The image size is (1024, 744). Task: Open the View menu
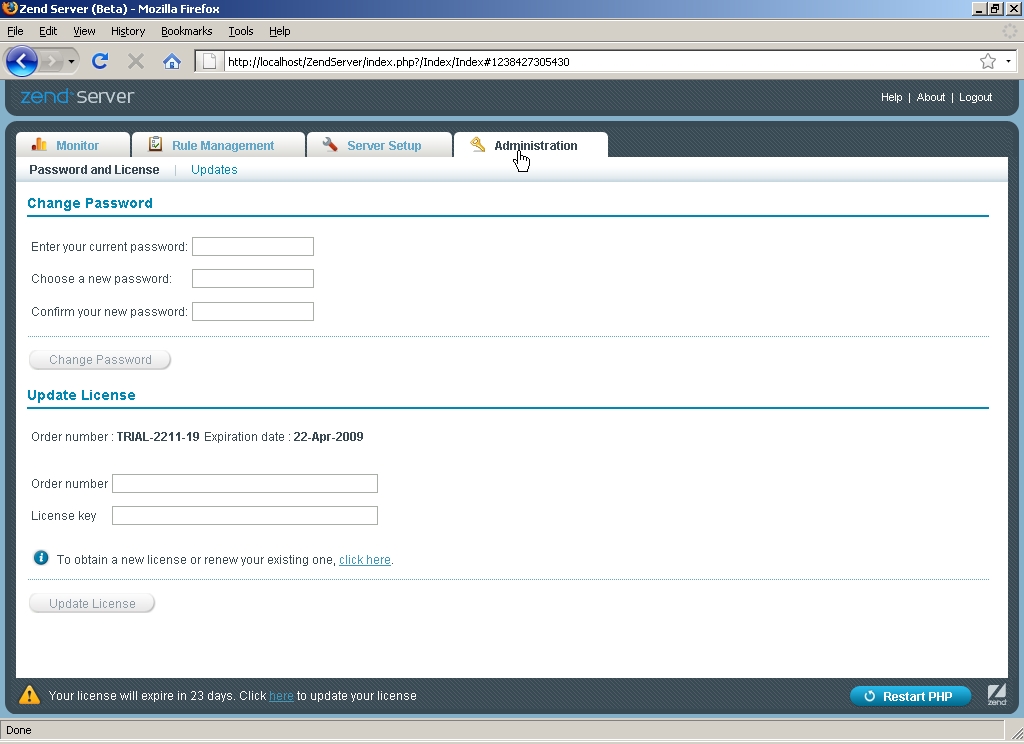pyautogui.click(x=84, y=31)
